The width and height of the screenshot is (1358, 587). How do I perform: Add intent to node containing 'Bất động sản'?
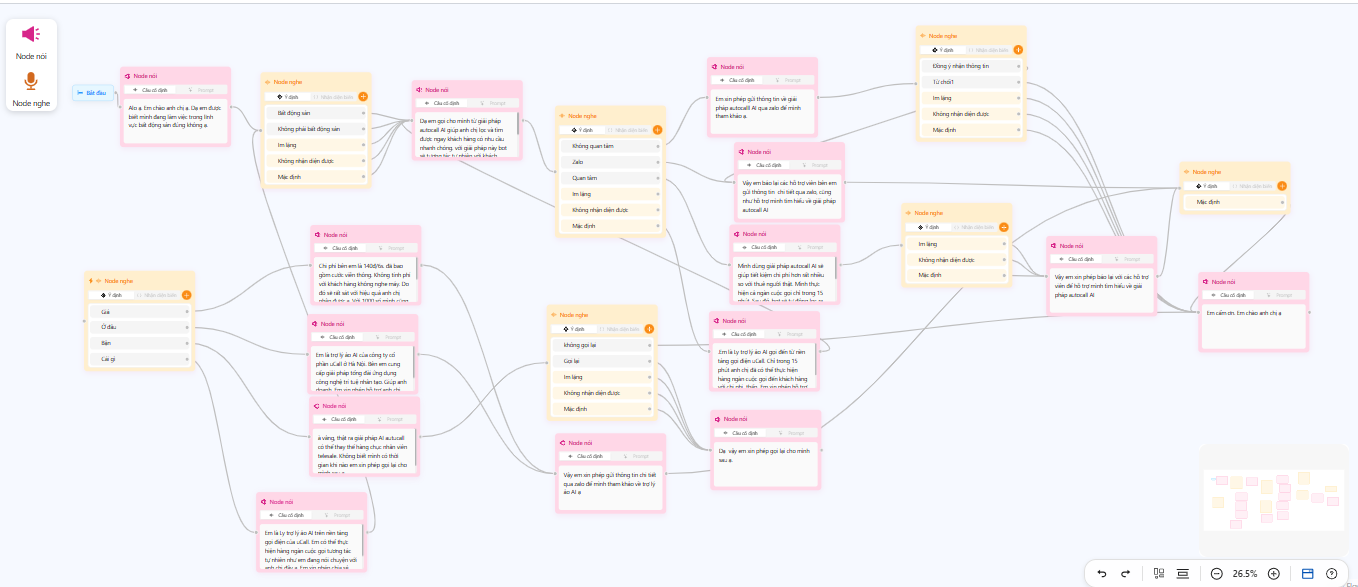[363, 97]
